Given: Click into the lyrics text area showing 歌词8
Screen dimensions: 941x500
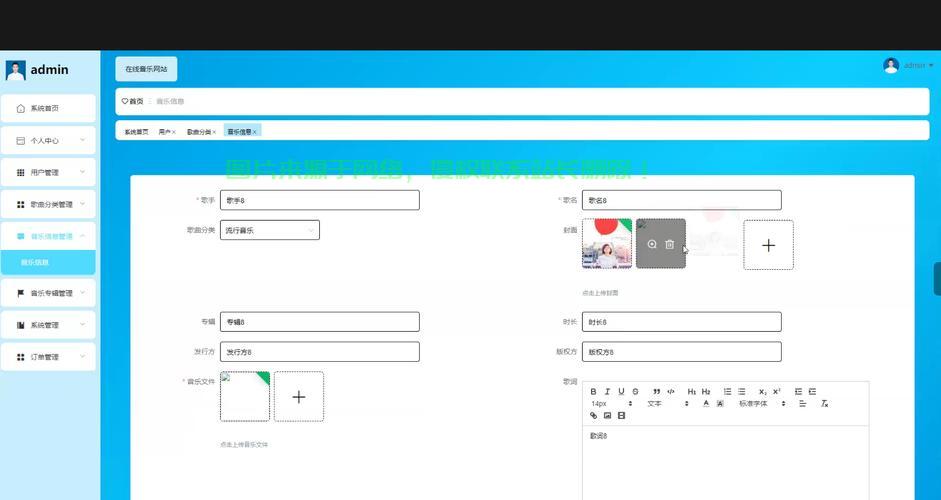Looking at the screenshot, I should pyautogui.click(x=726, y=462).
